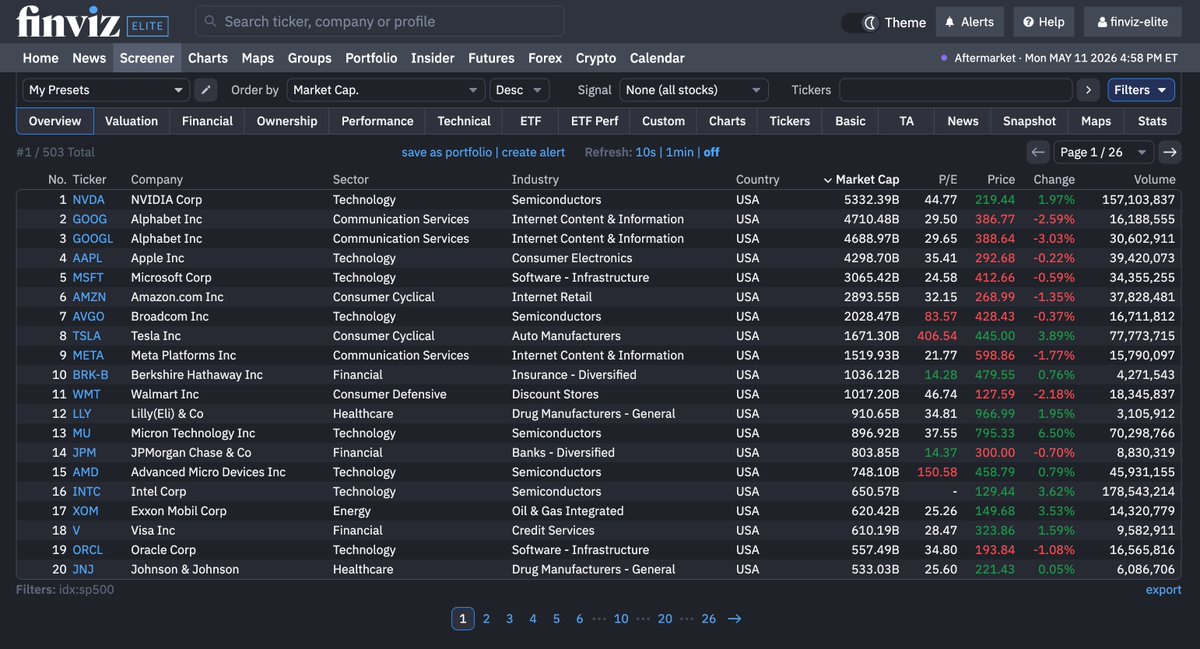Click save as portfolio link
Screen dimensions: 1200x649
[447, 152]
